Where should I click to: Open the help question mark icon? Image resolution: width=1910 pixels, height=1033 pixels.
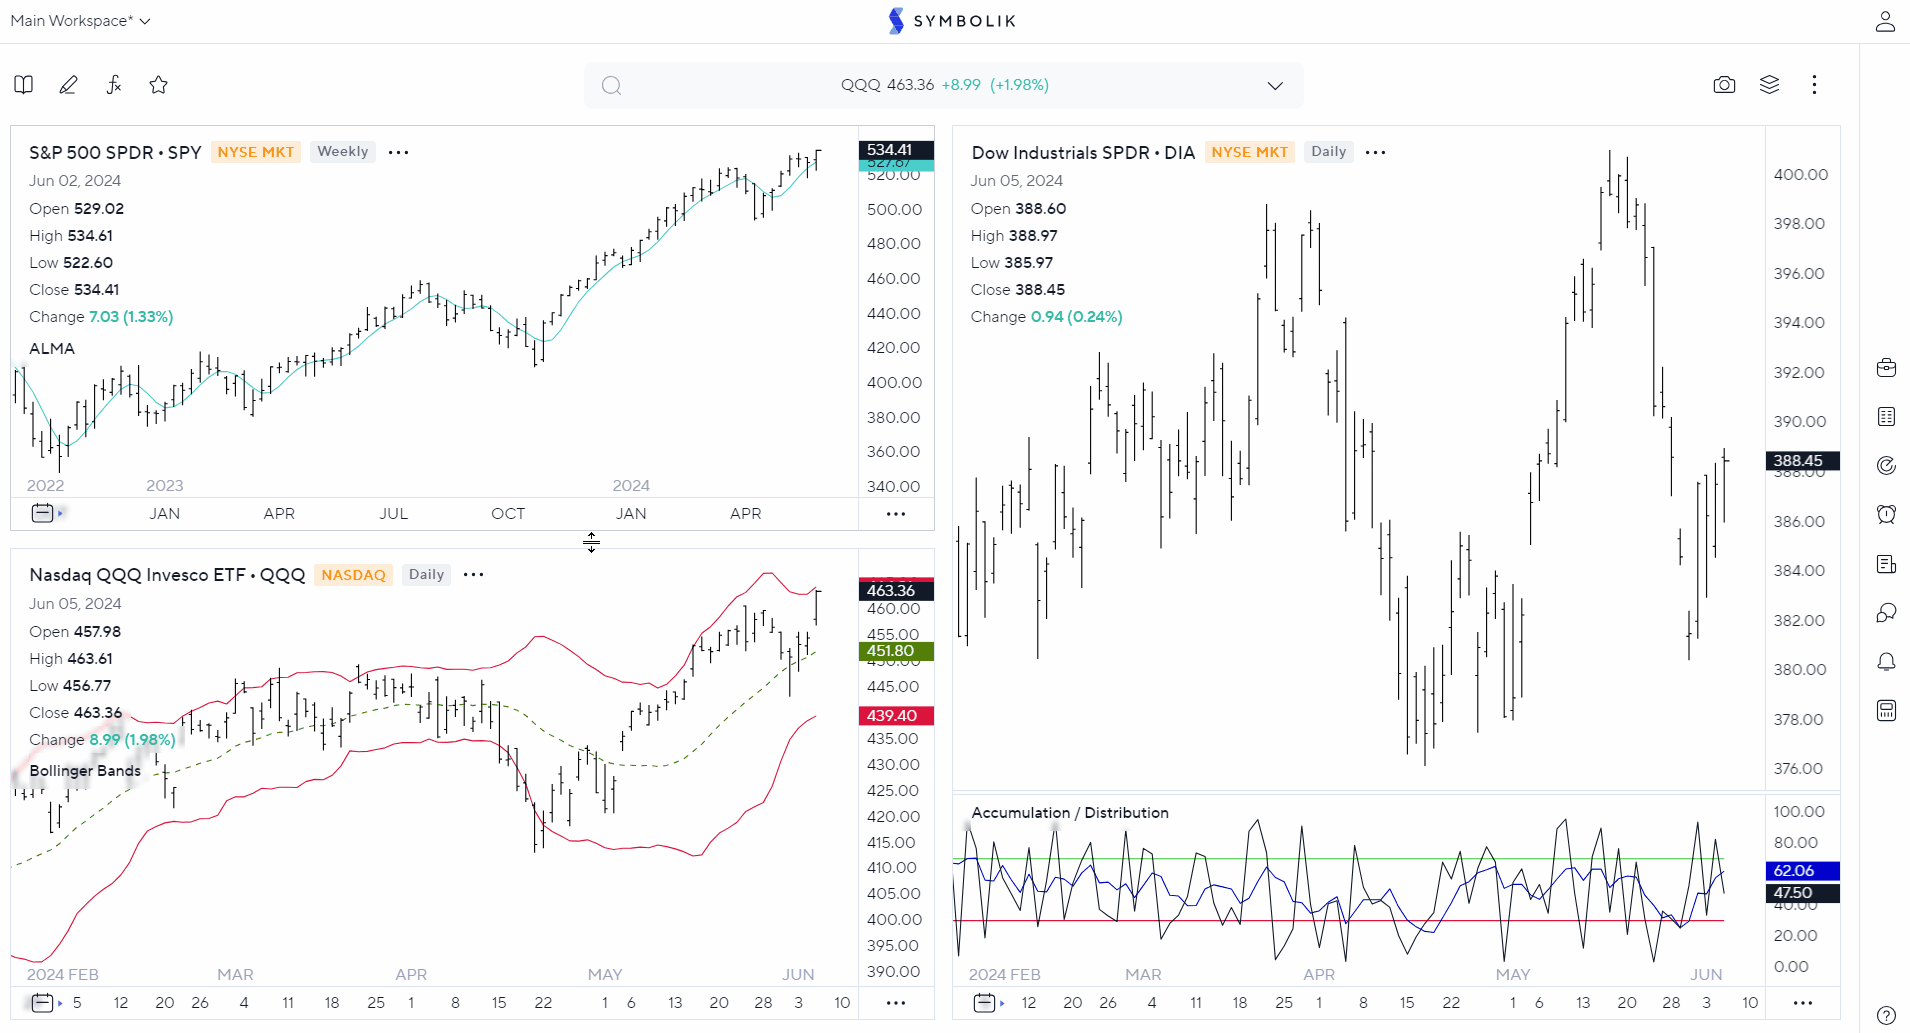coord(1886,1015)
